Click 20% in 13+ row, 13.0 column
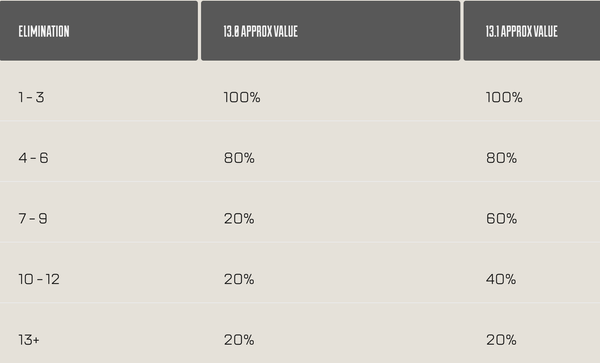This screenshot has height=363, width=600. (239, 340)
